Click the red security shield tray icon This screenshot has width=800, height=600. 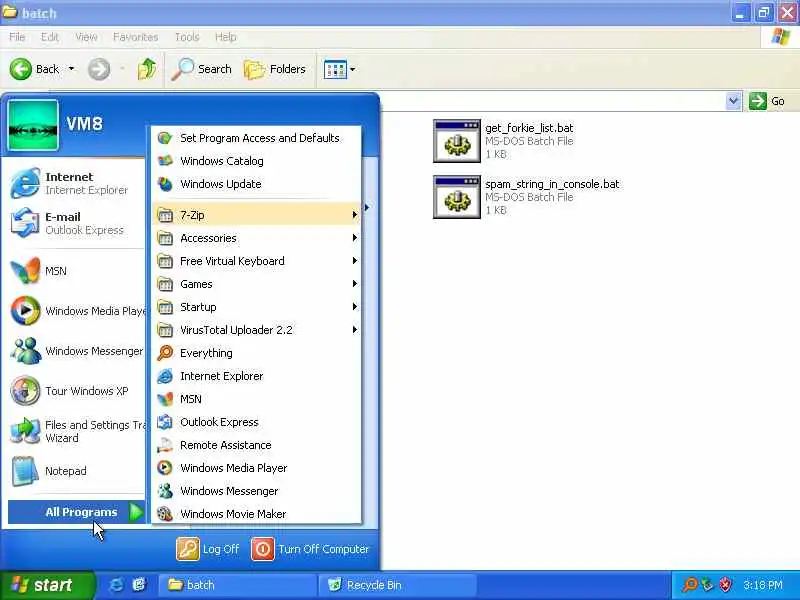[x=725, y=585]
